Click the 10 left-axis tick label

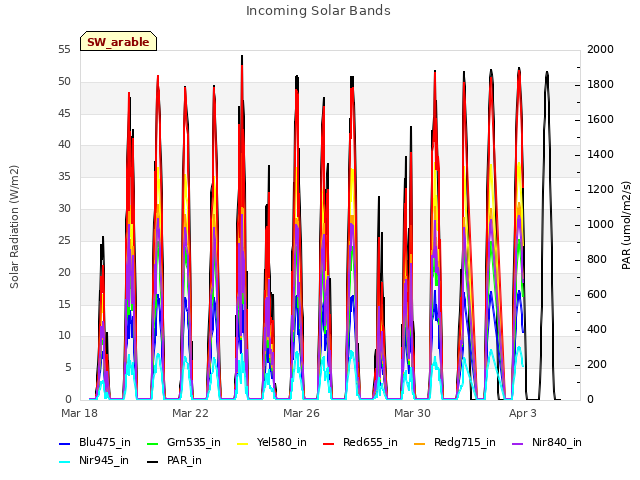pos(64,336)
